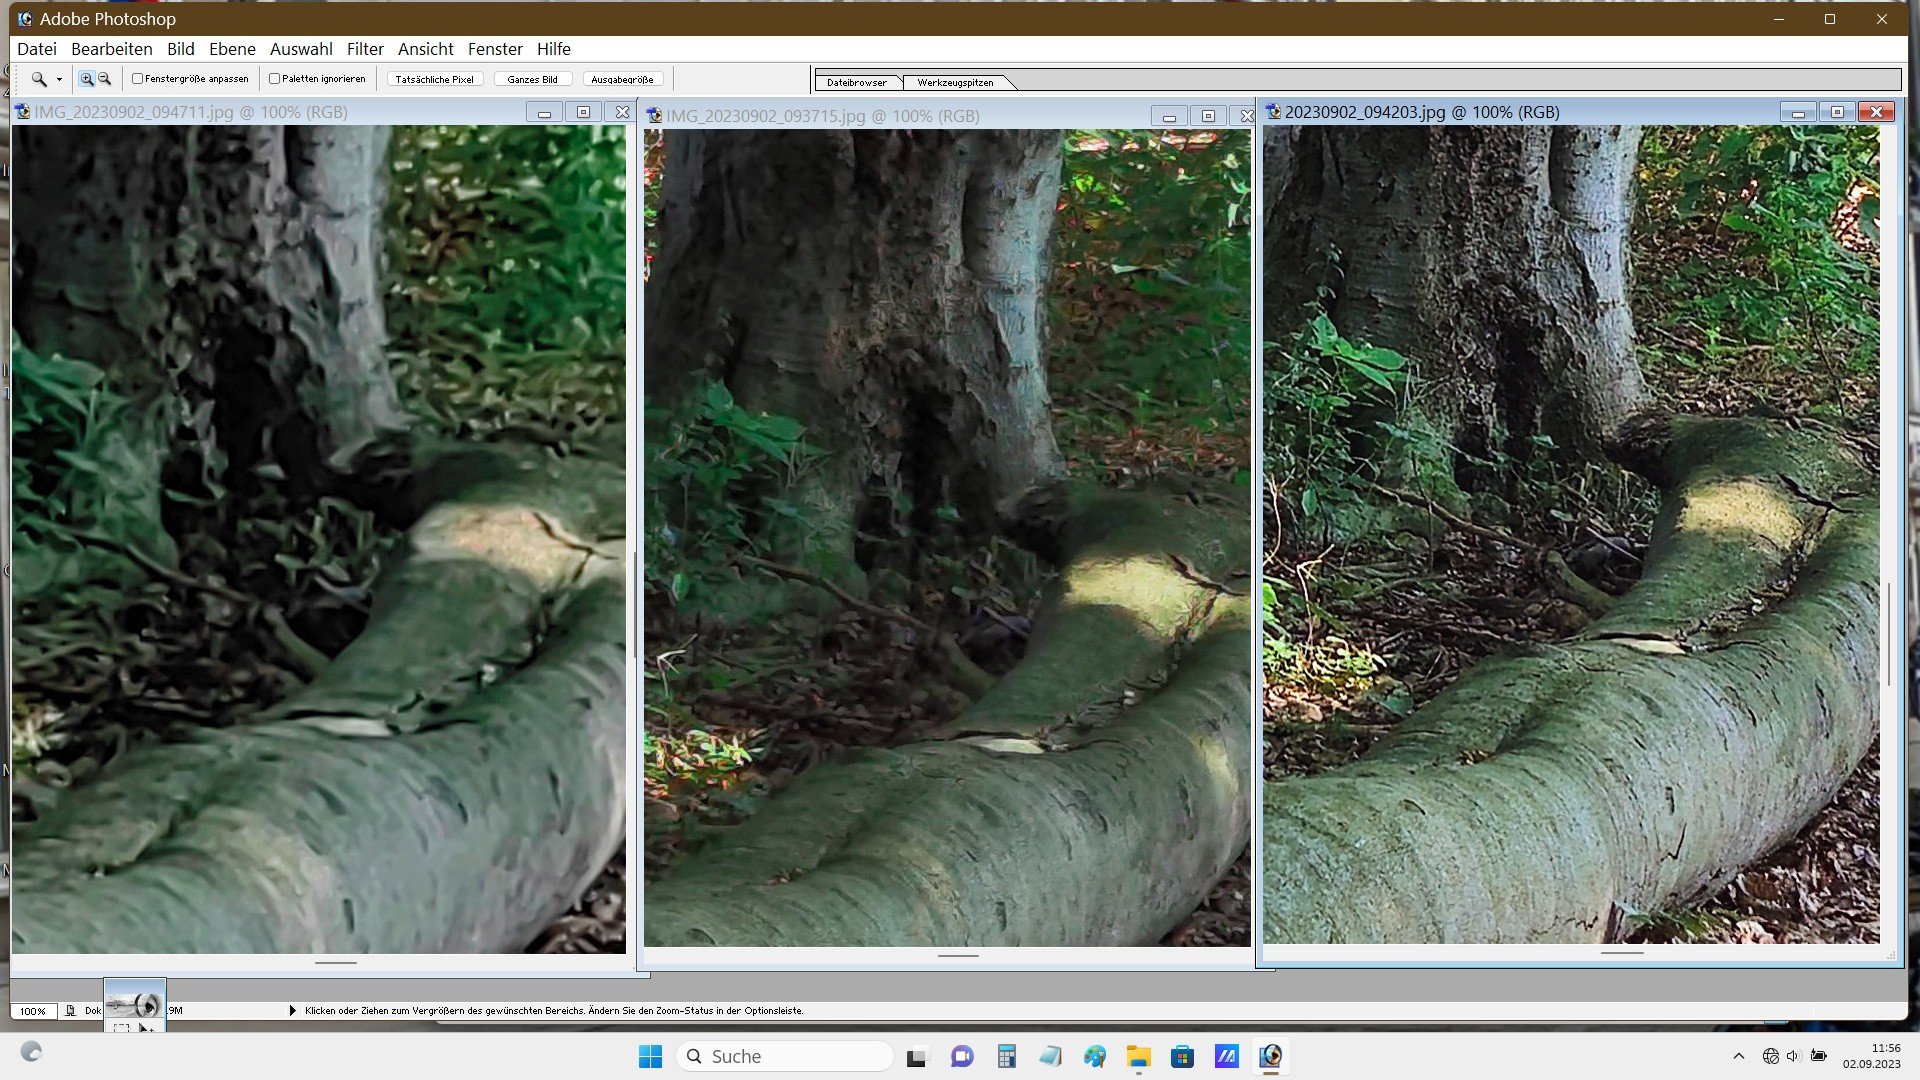
Task: Expand the status bar info triangle menu
Action: pyautogui.click(x=292, y=1011)
